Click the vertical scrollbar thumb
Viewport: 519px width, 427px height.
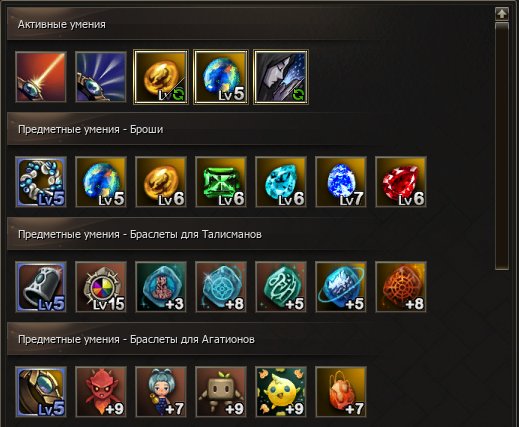tap(502, 146)
